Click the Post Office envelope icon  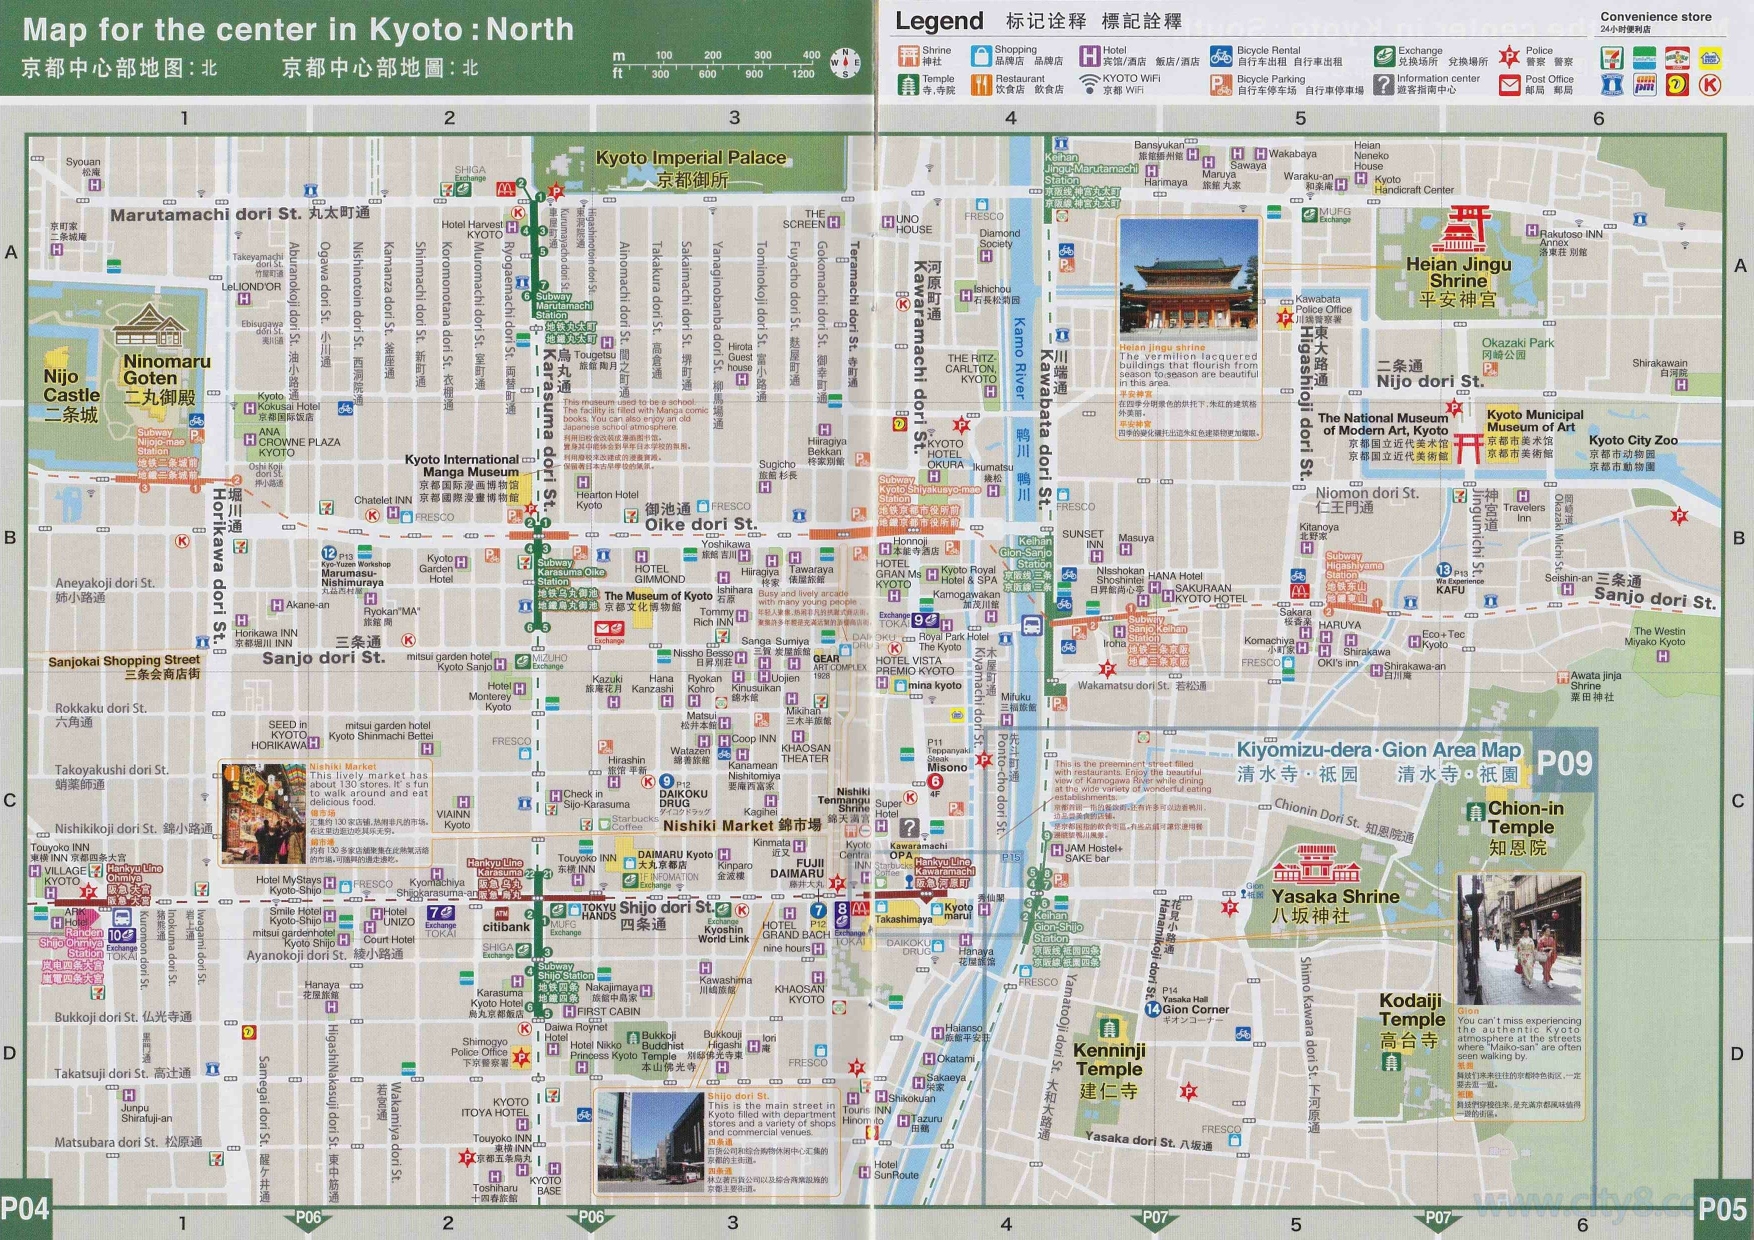pos(1509,85)
